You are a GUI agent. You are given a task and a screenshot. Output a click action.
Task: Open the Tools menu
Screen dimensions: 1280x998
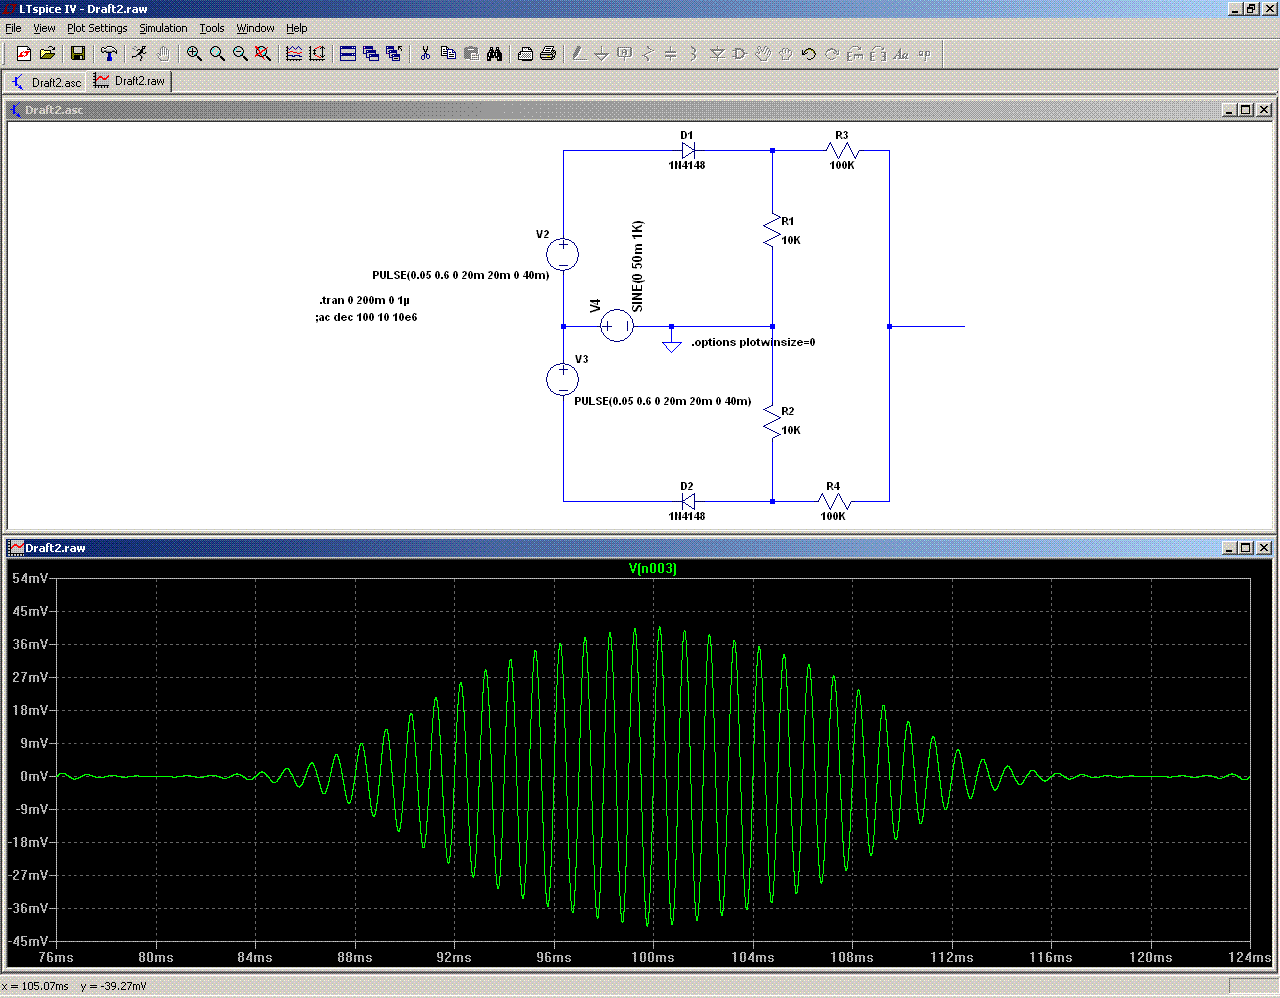coord(211,28)
